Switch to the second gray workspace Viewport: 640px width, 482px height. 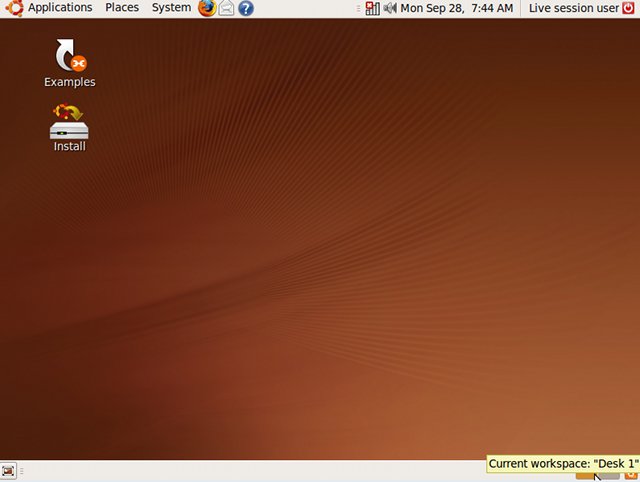coord(609,476)
